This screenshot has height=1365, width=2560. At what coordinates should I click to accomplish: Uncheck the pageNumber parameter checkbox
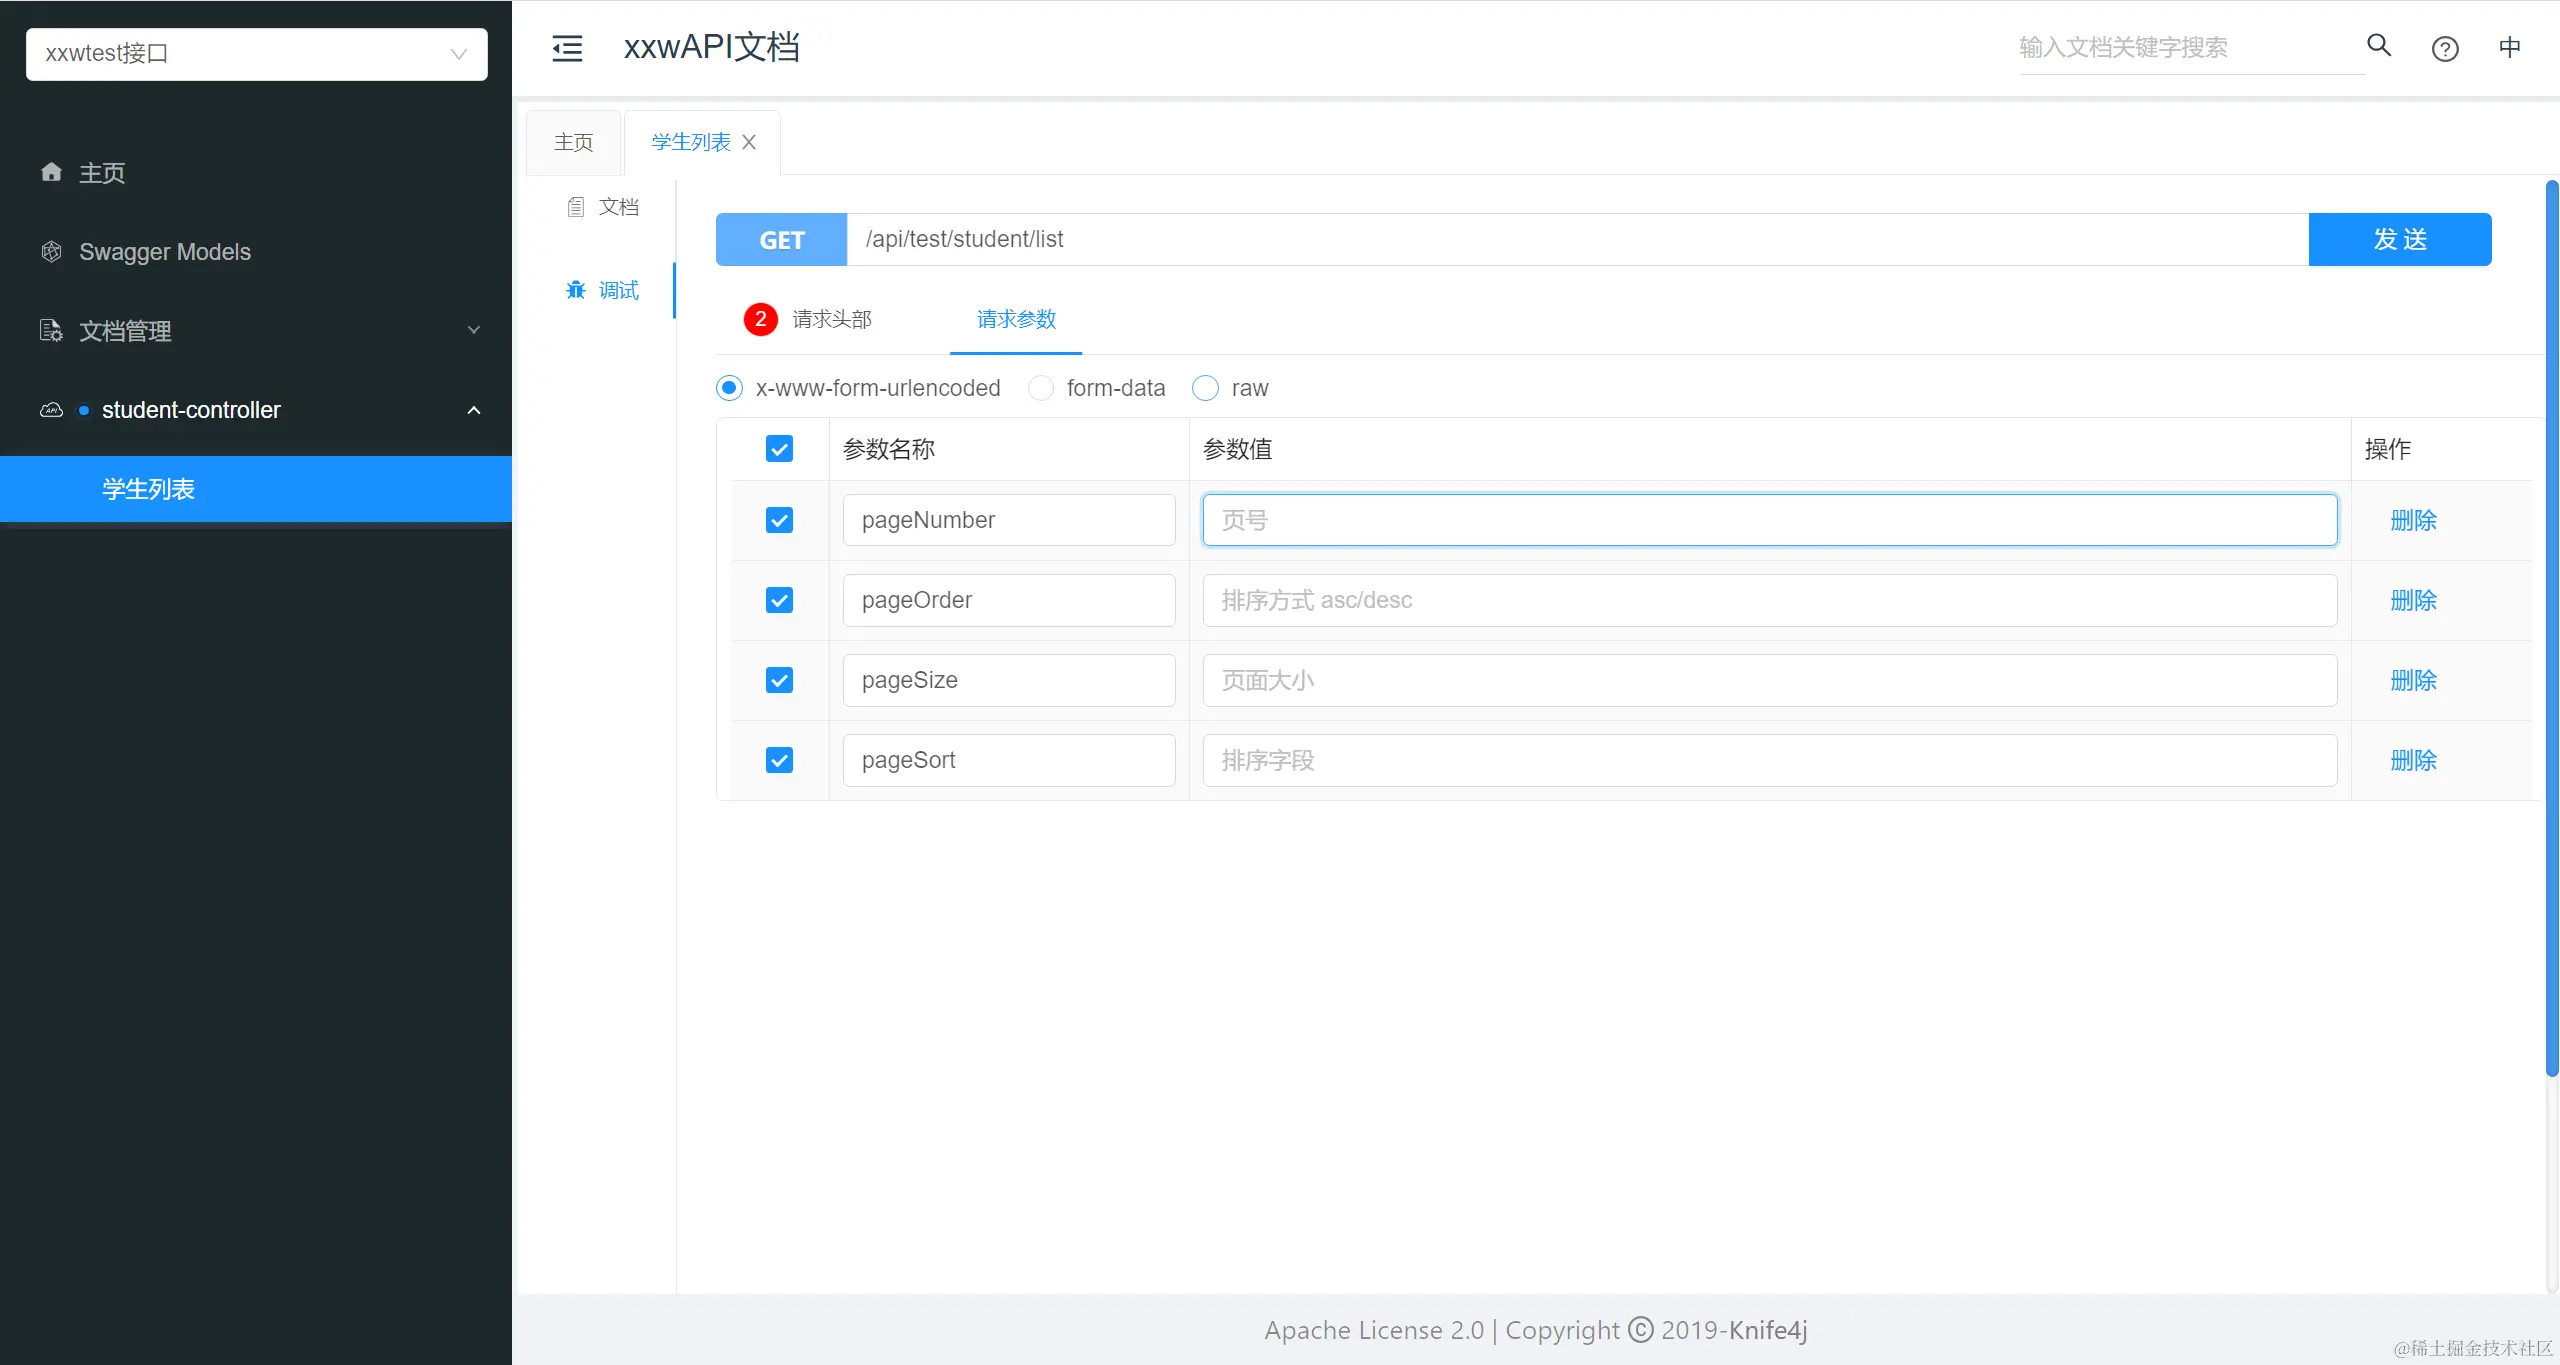(779, 520)
